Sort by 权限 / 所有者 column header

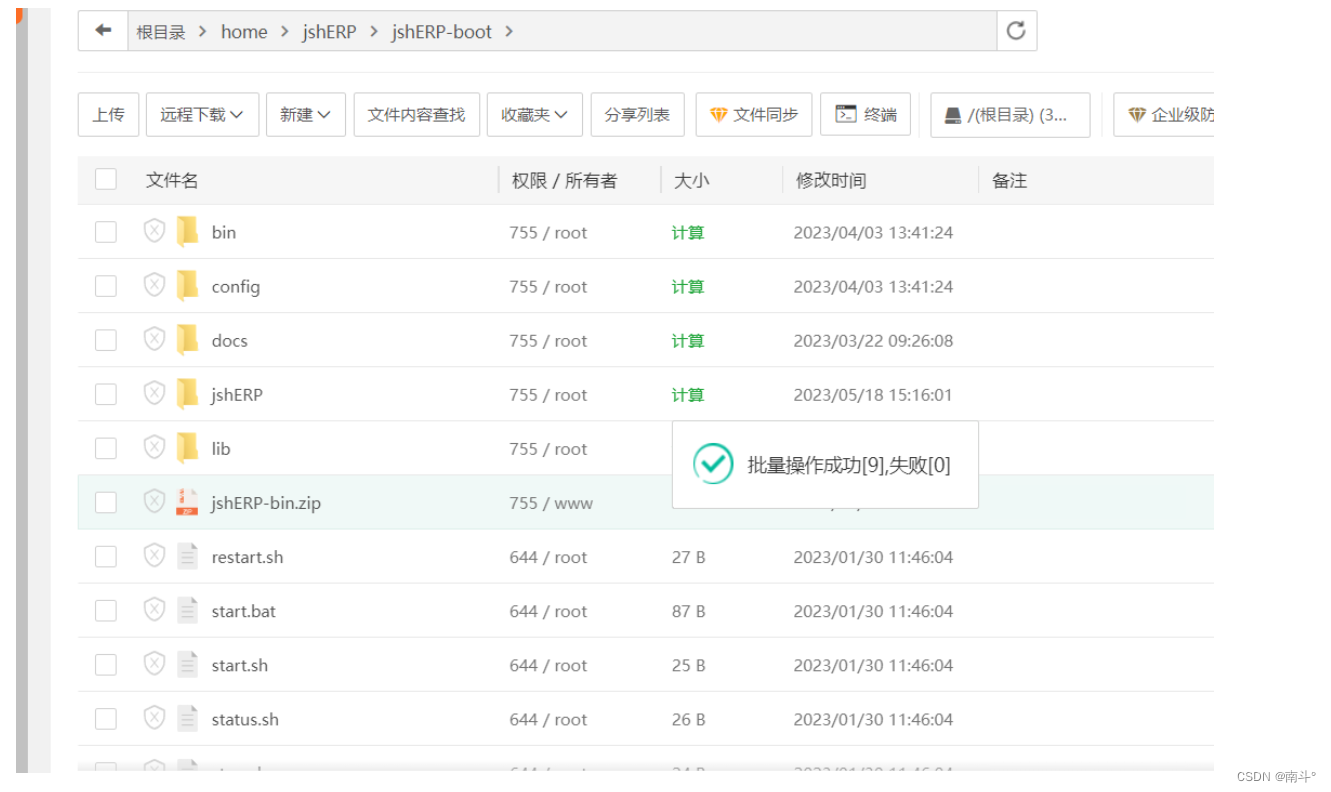tap(565, 180)
